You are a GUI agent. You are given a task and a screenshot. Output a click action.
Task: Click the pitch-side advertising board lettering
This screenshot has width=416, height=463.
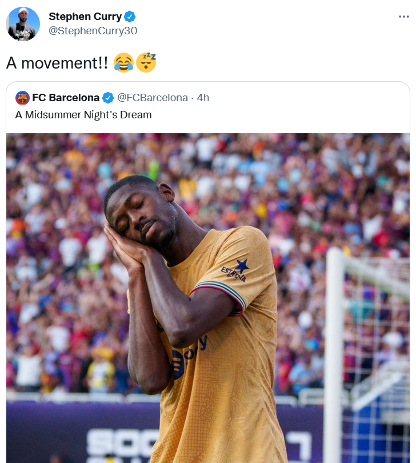click(x=122, y=445)
